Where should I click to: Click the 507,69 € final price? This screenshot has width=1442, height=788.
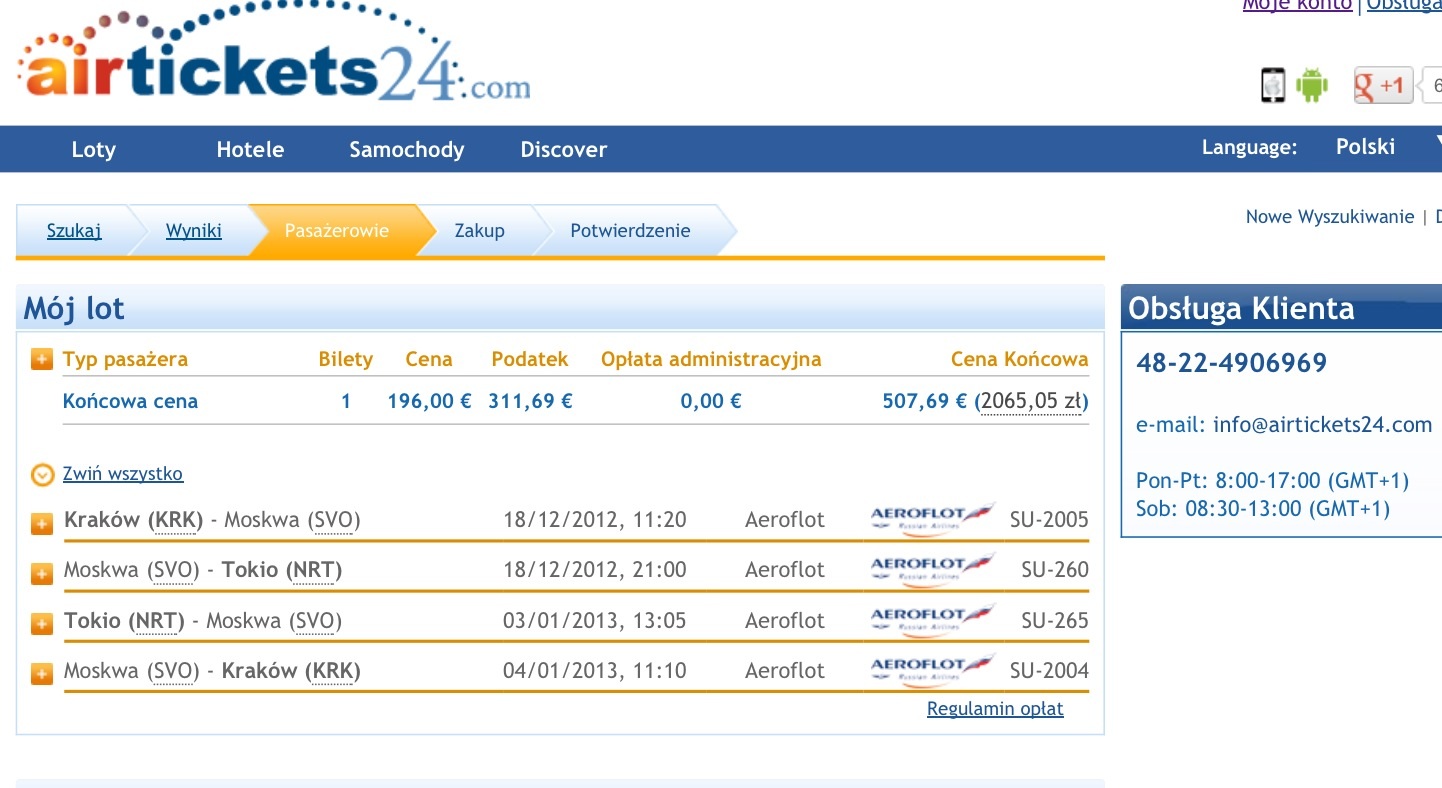[925, 402]
